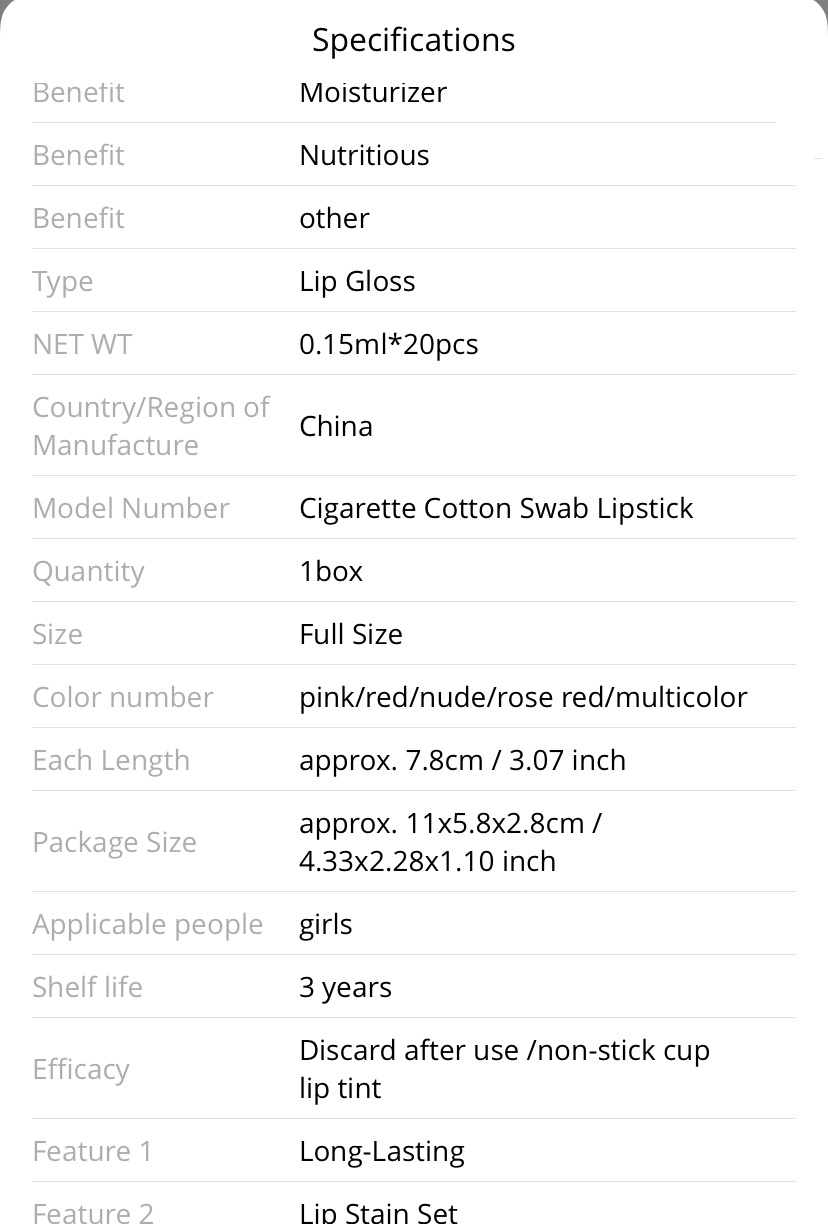
Task: Select the Feature 2 value Lip Stain Set
Action: pos(378,1212)
